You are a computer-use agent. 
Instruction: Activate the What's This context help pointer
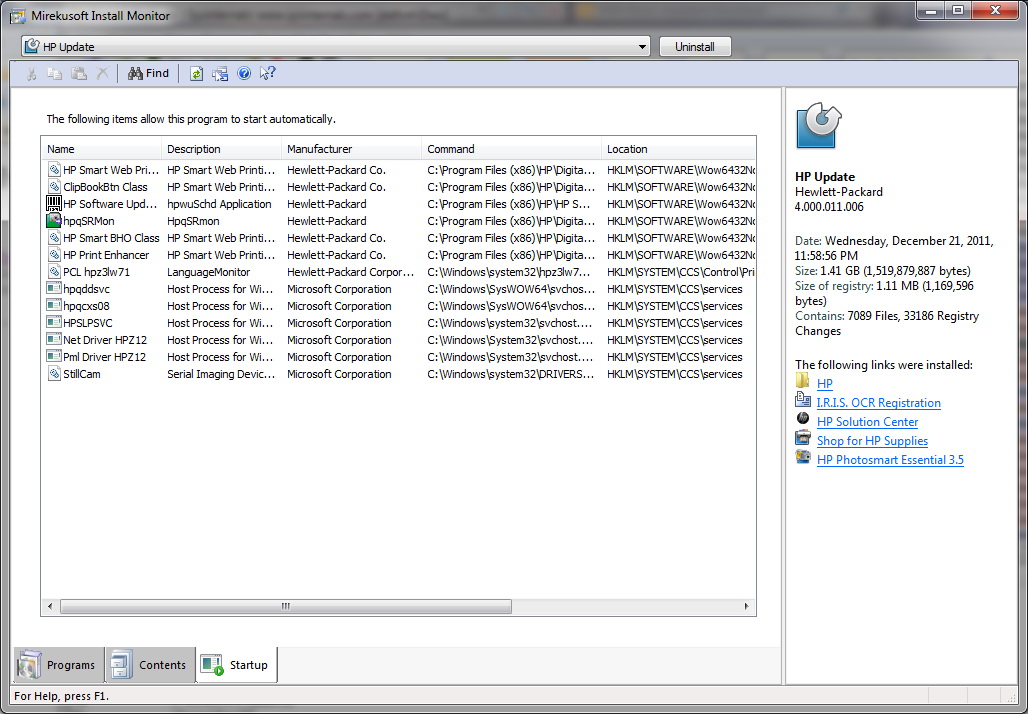click(x=267, y=73)
